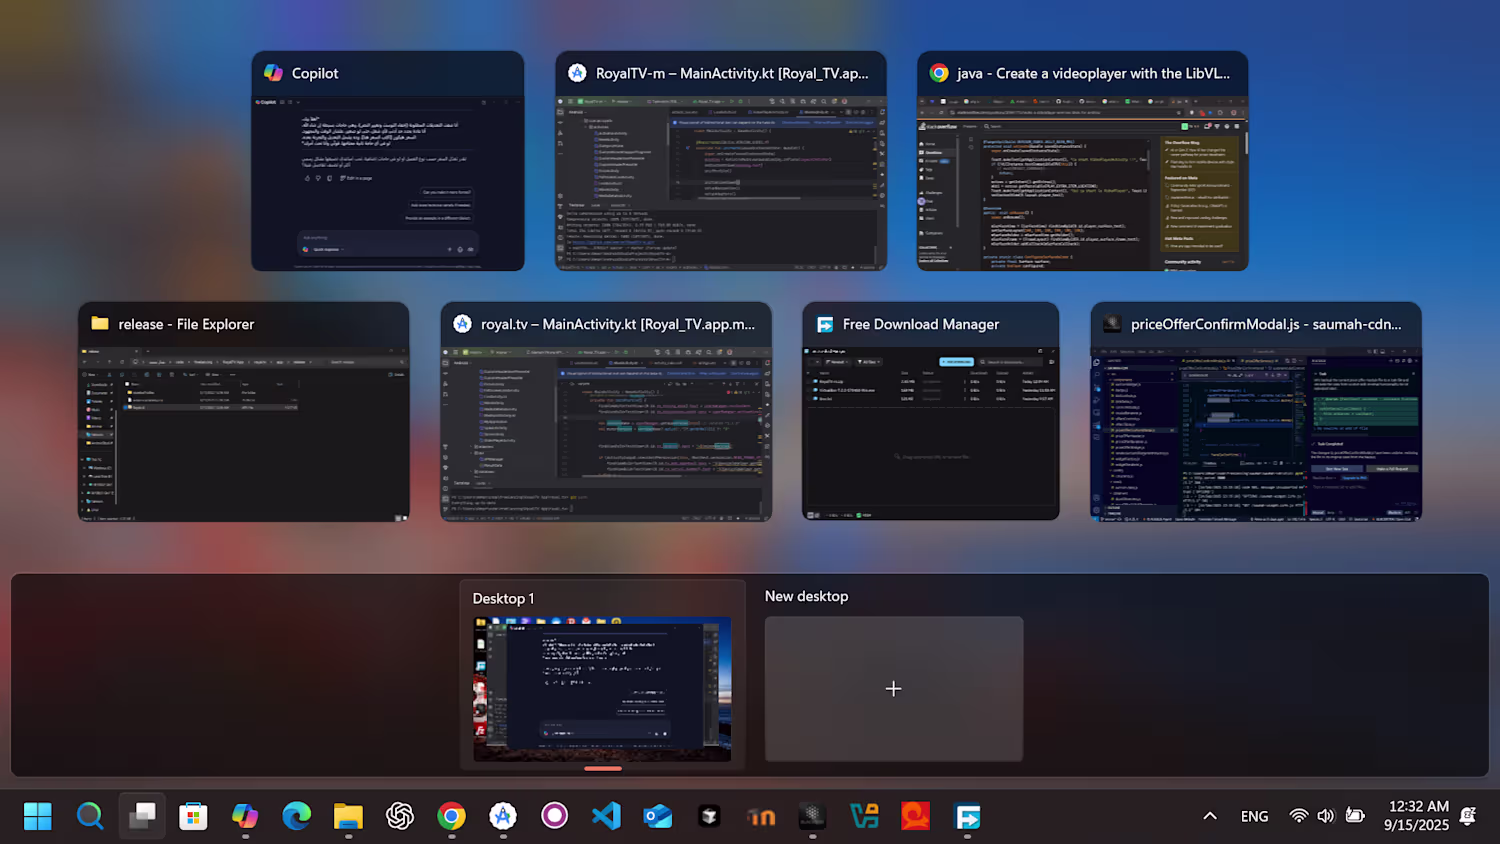1500x844 pixels.
Task: Open the teal 'VS' taskbar app icon
Action: [864, 816]
